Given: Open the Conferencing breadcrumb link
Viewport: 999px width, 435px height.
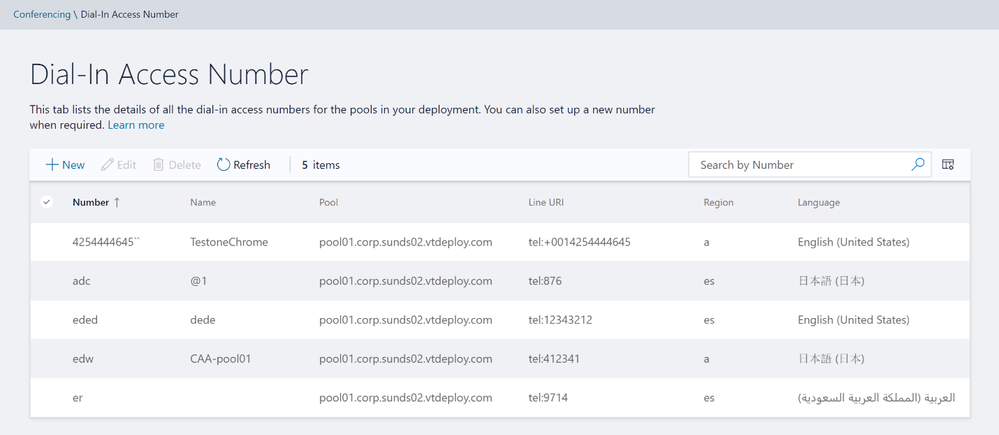Looking at the screenshot, I should click(x=42, y=15).
